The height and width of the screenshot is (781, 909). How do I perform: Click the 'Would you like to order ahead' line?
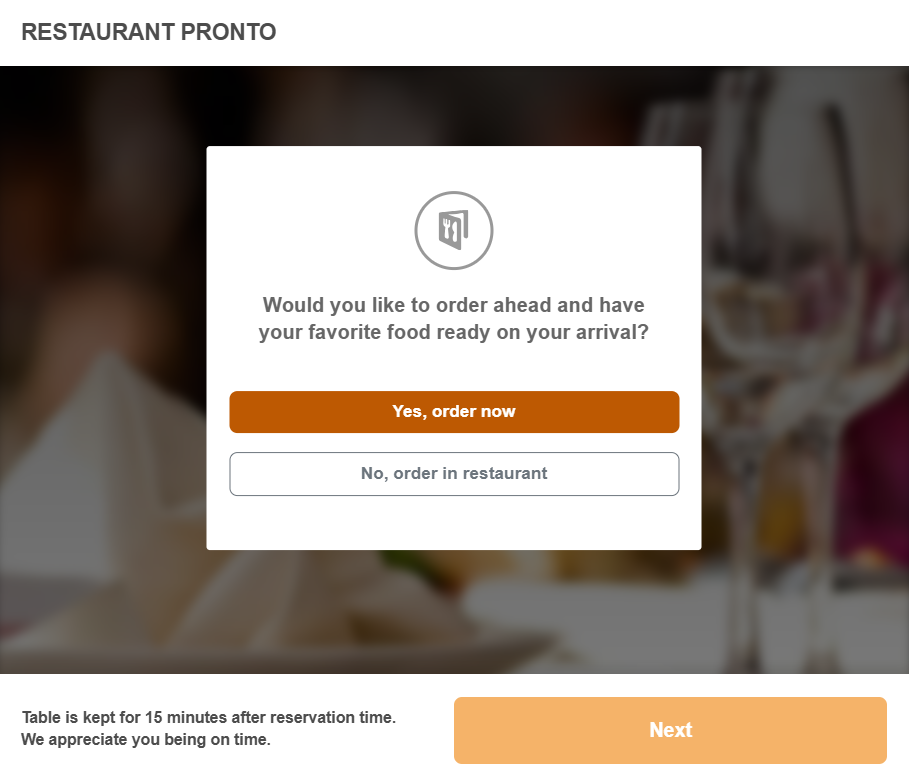[x=454, y=305]
